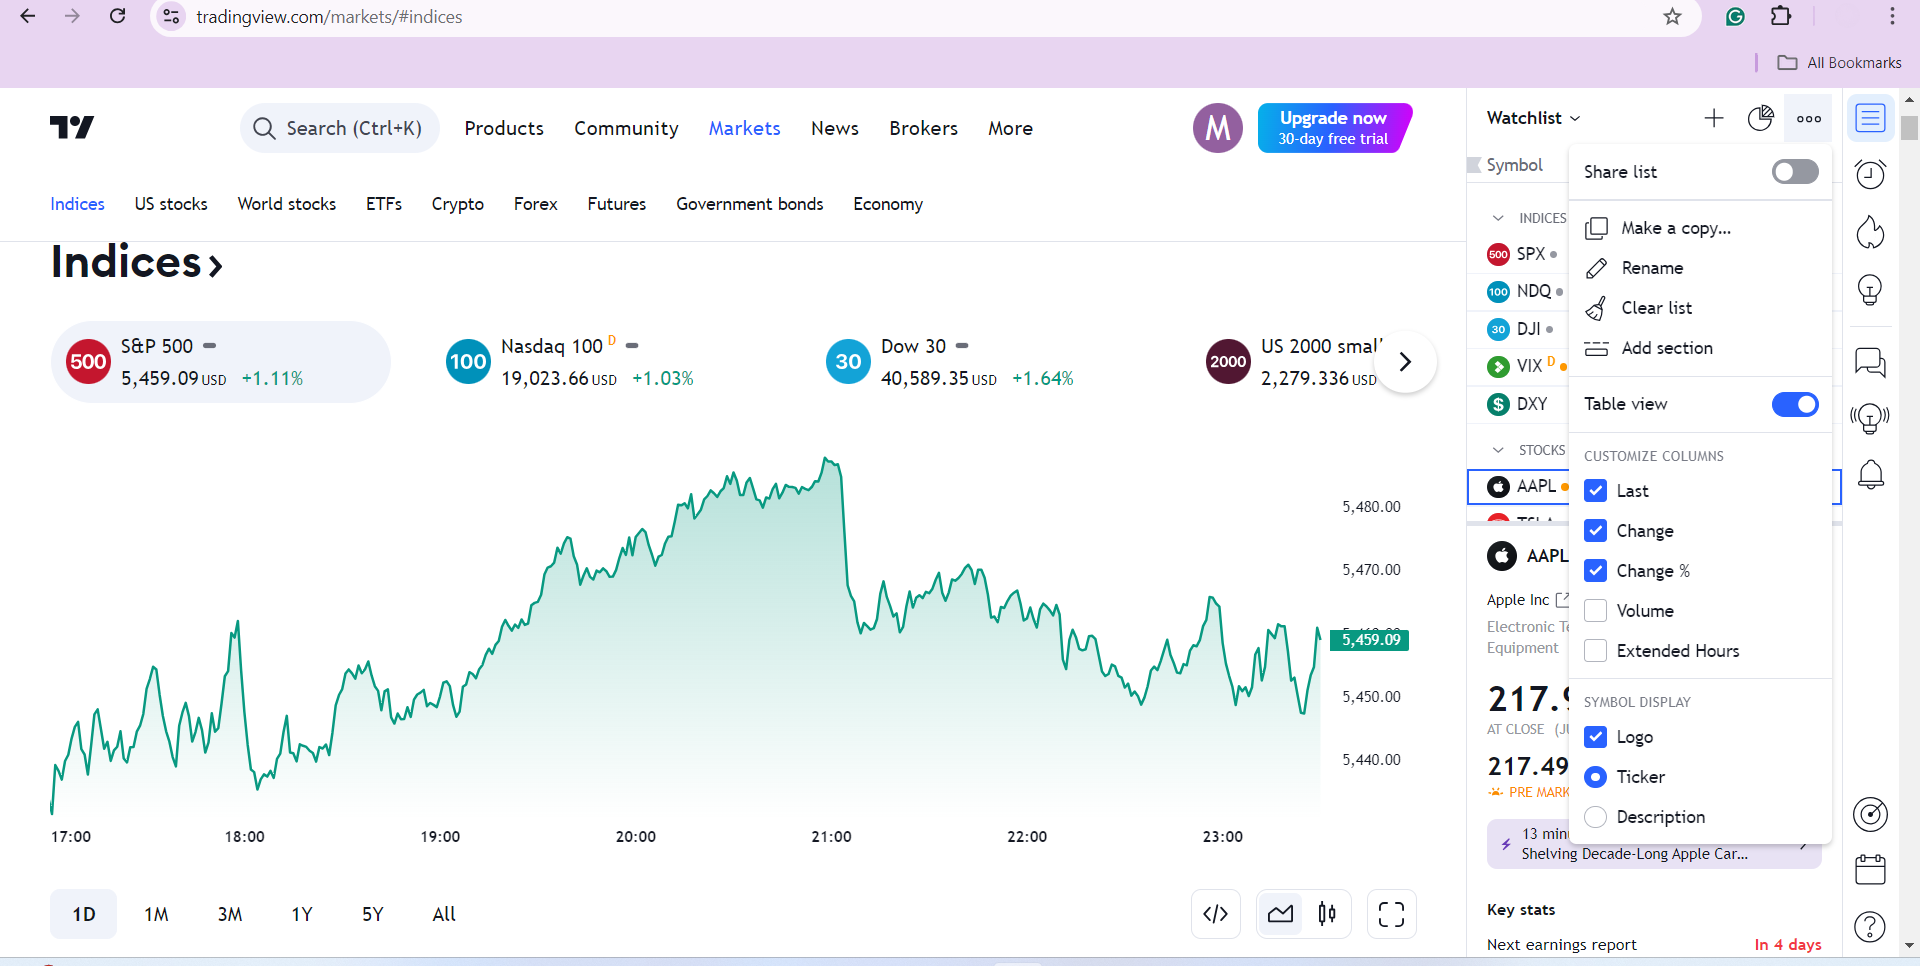Choose Make a copy… in menu

tap(1700, 228)
